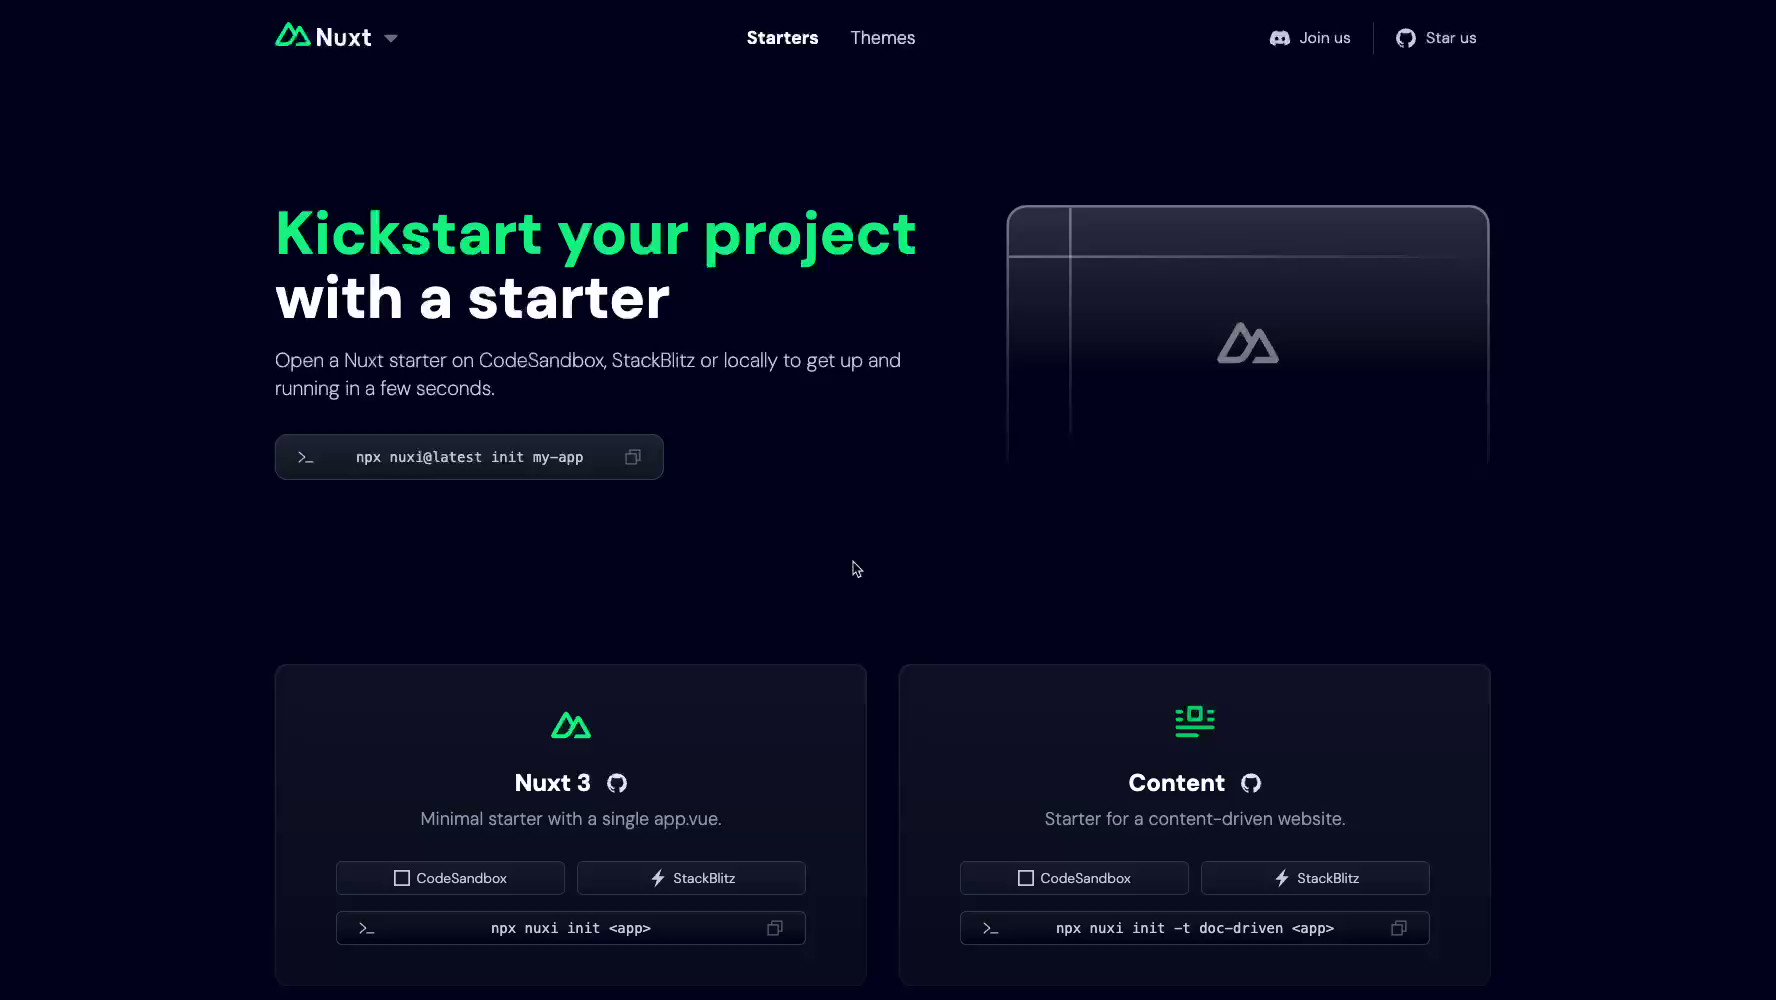Switch to the Starters tab

pos(782,37)
